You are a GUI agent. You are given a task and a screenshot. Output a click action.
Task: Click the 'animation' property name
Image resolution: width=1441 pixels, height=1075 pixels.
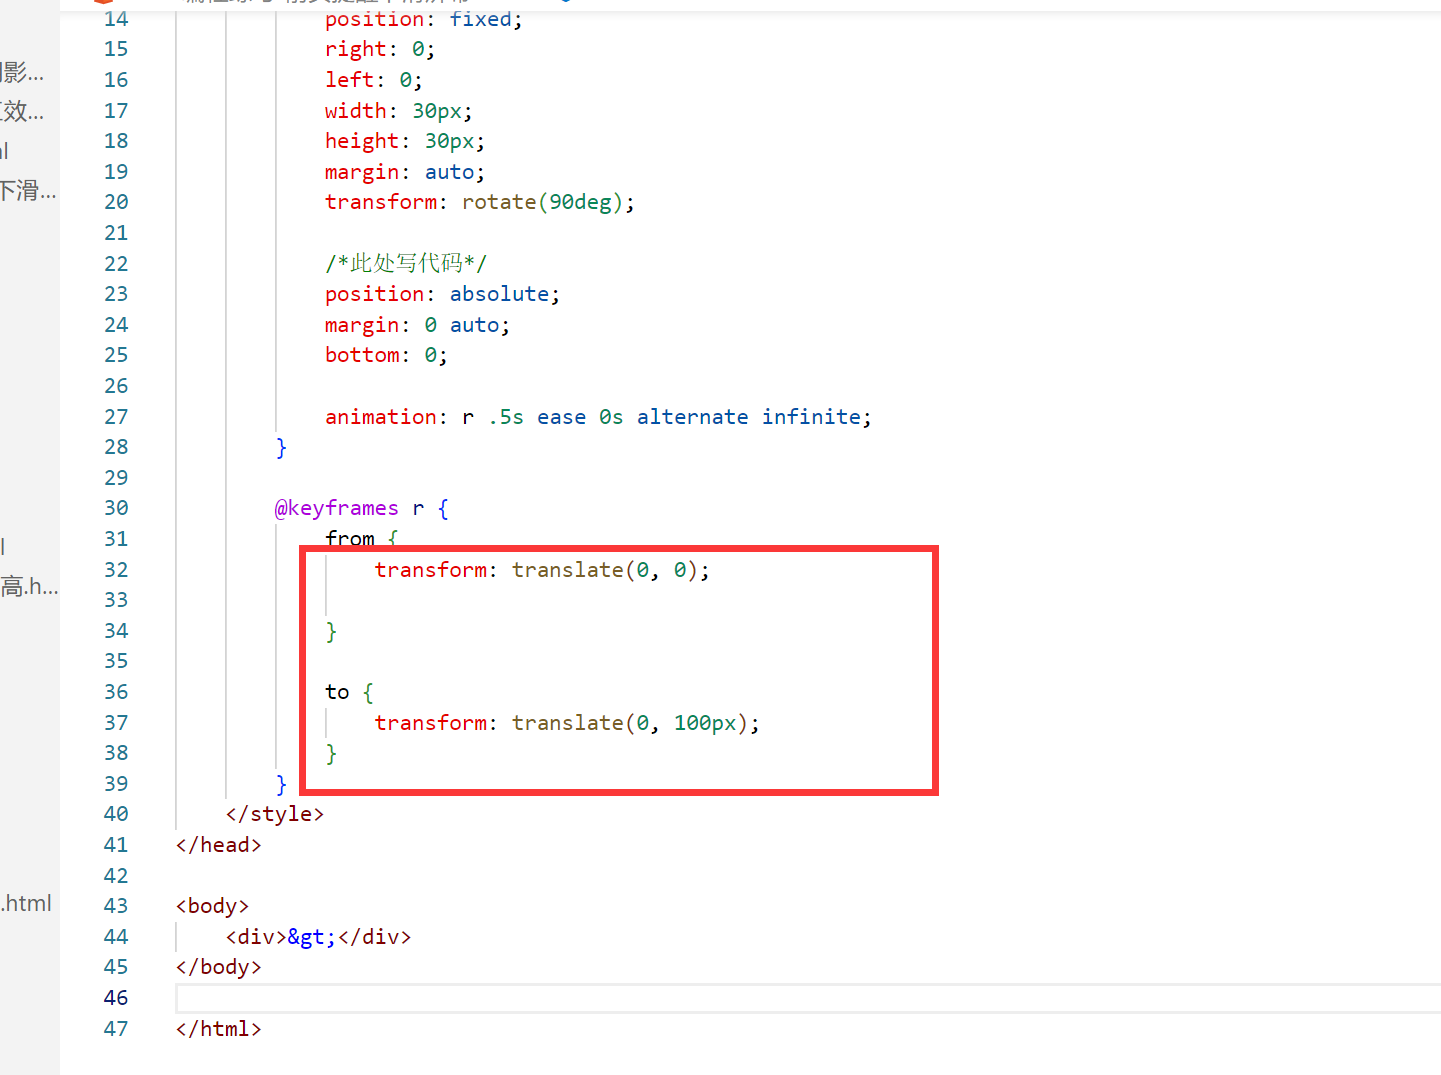(x=380, y=417)
